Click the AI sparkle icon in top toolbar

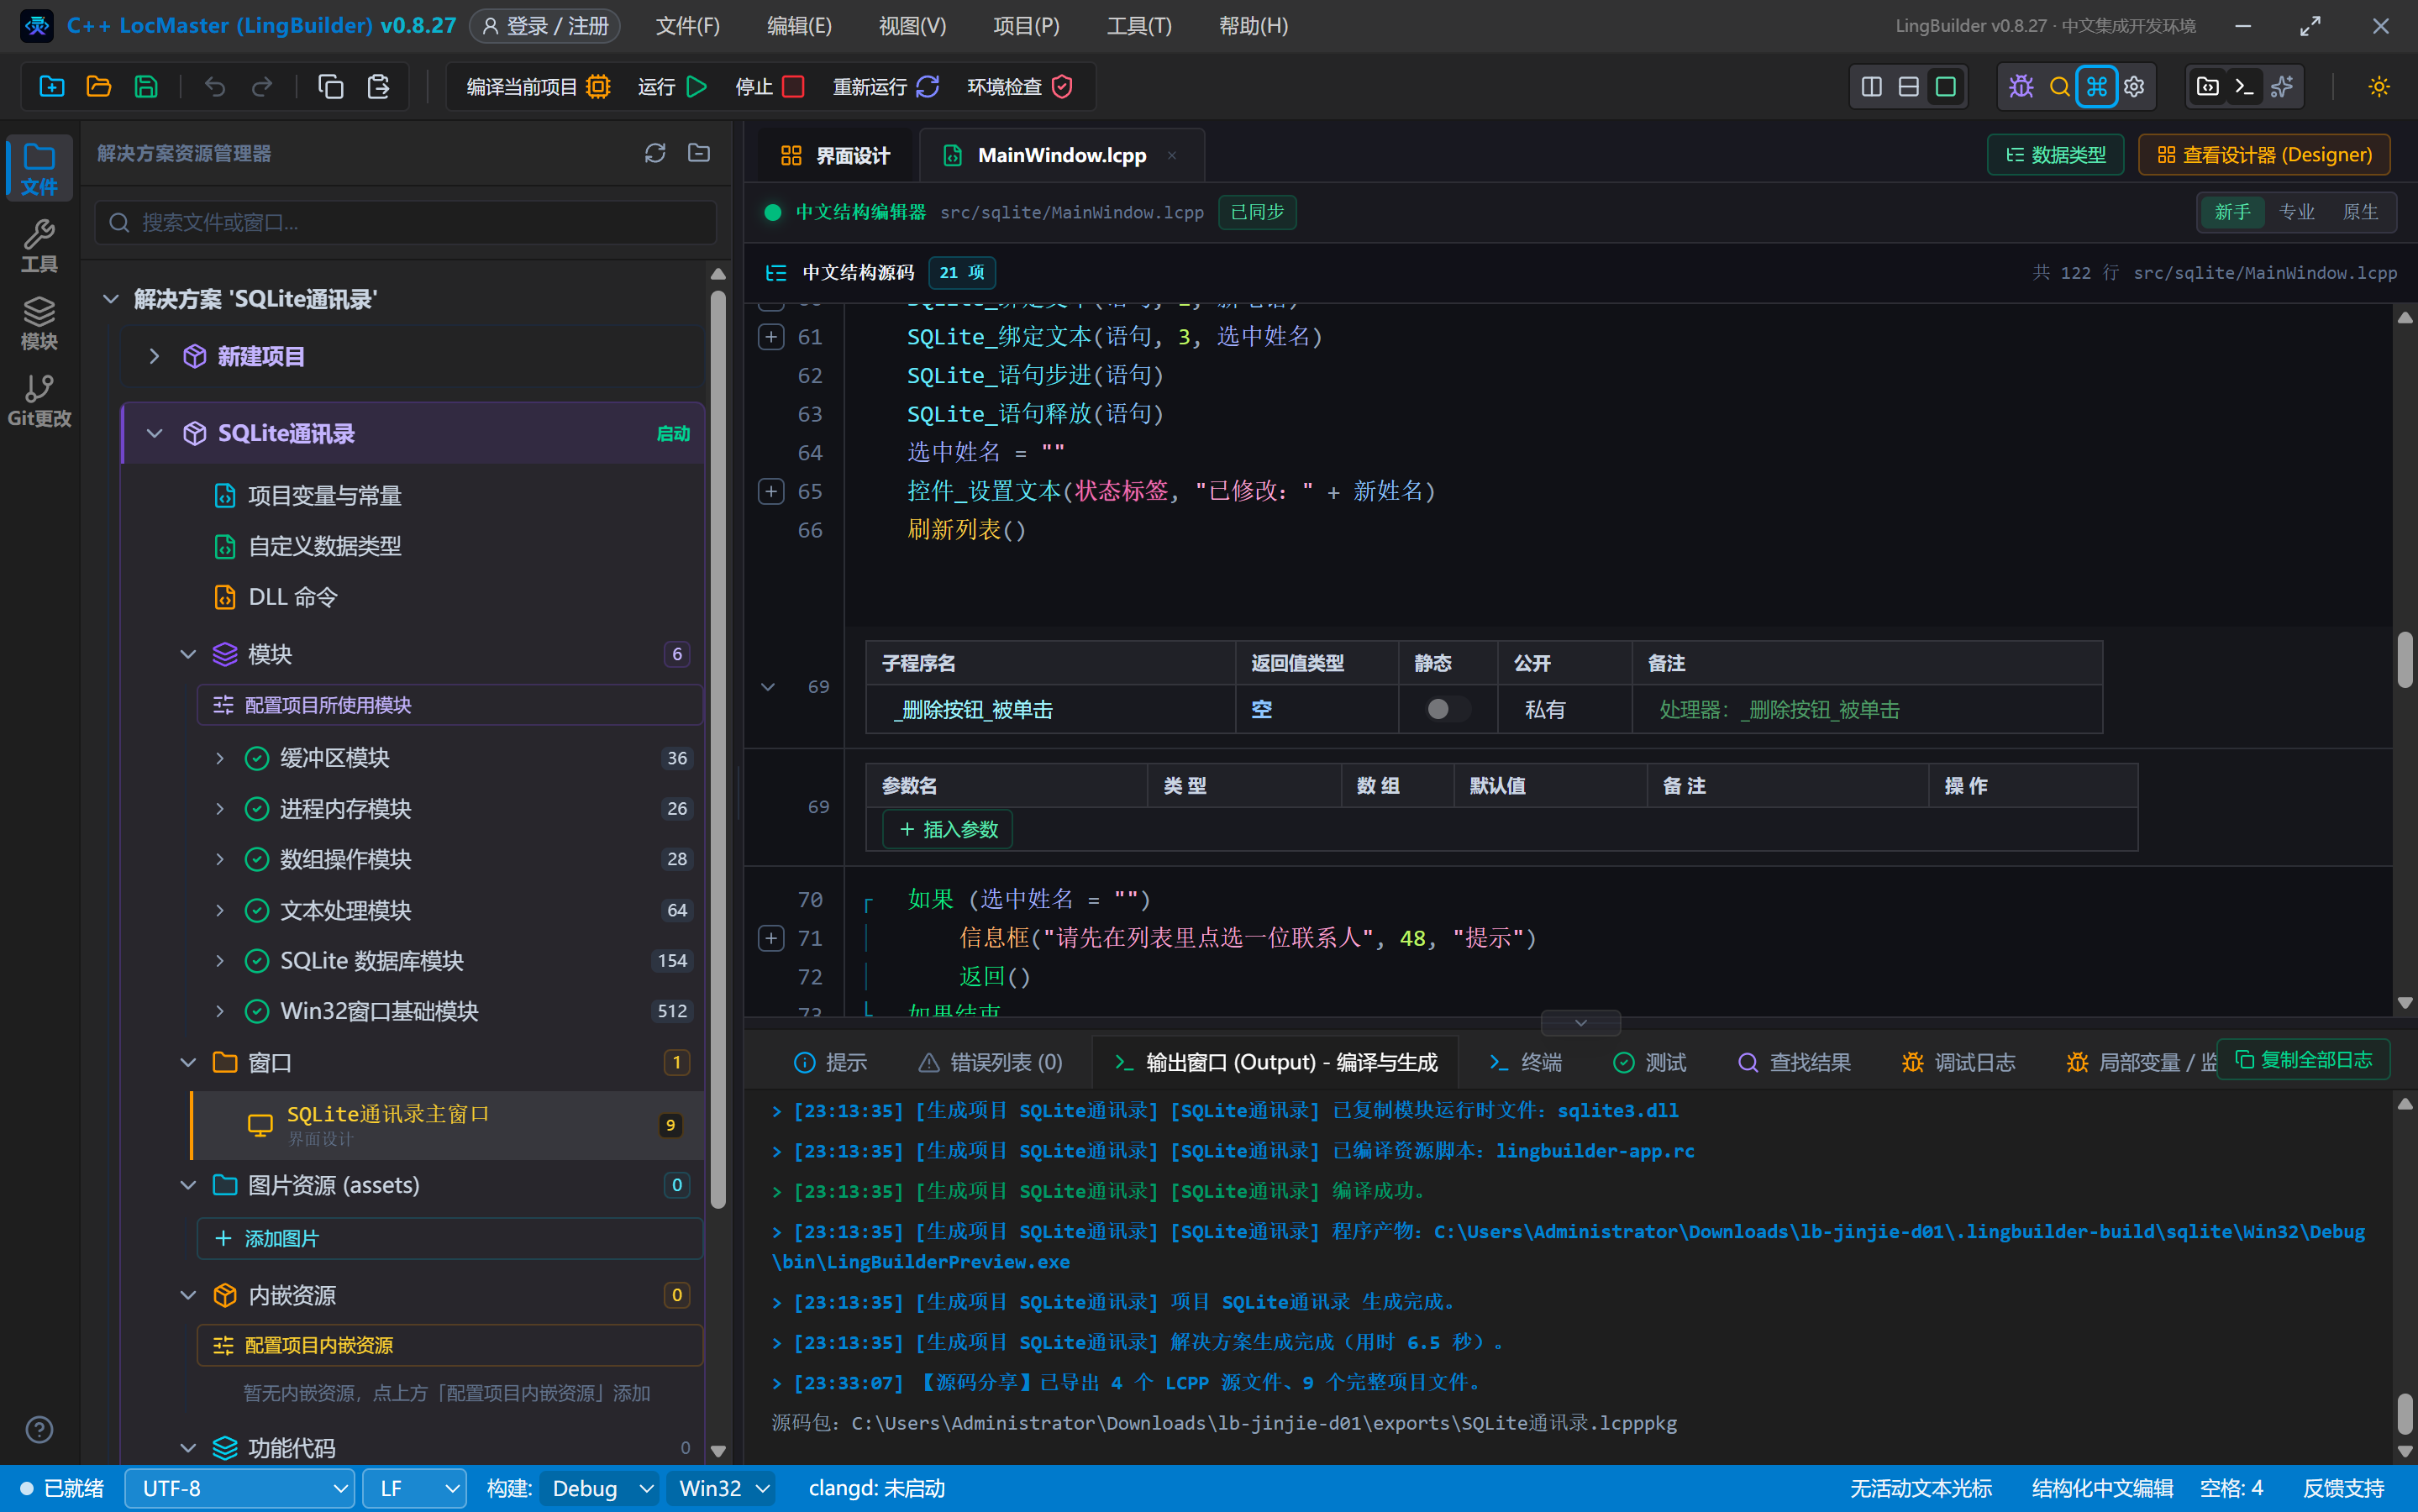coord(2282,87)
